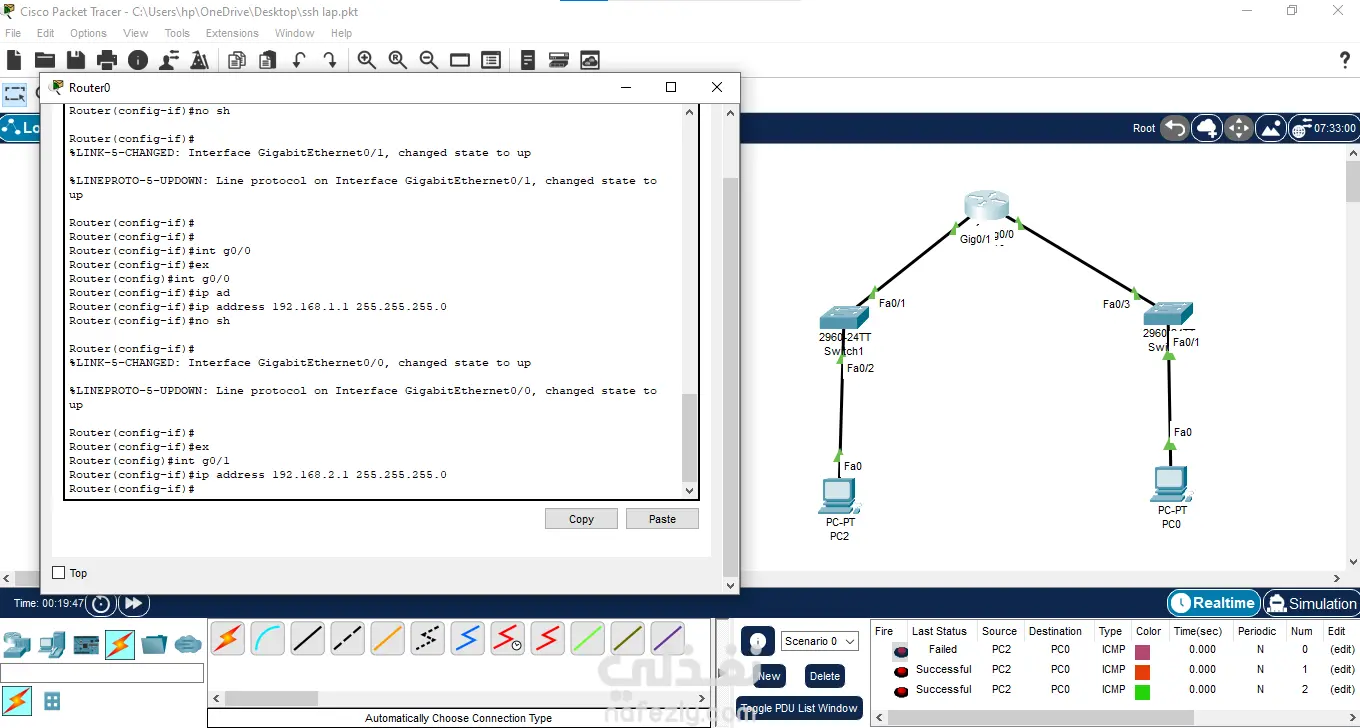Print the workspace with the printer icon
The height and width of the screenshot is (728, 1360).
[107, 60]
